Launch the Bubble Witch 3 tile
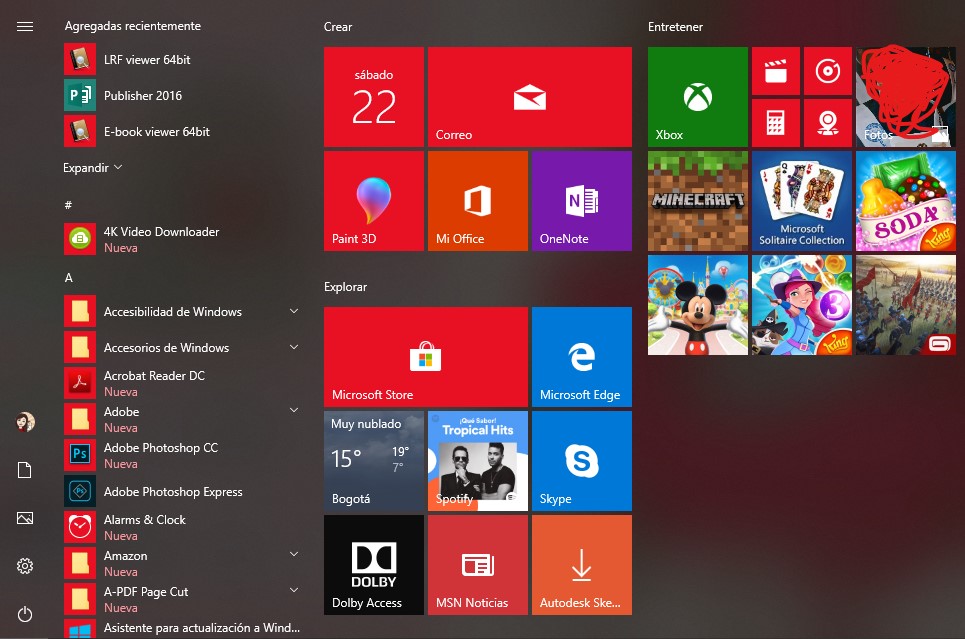The image size is (965, 639). (802, 305)
